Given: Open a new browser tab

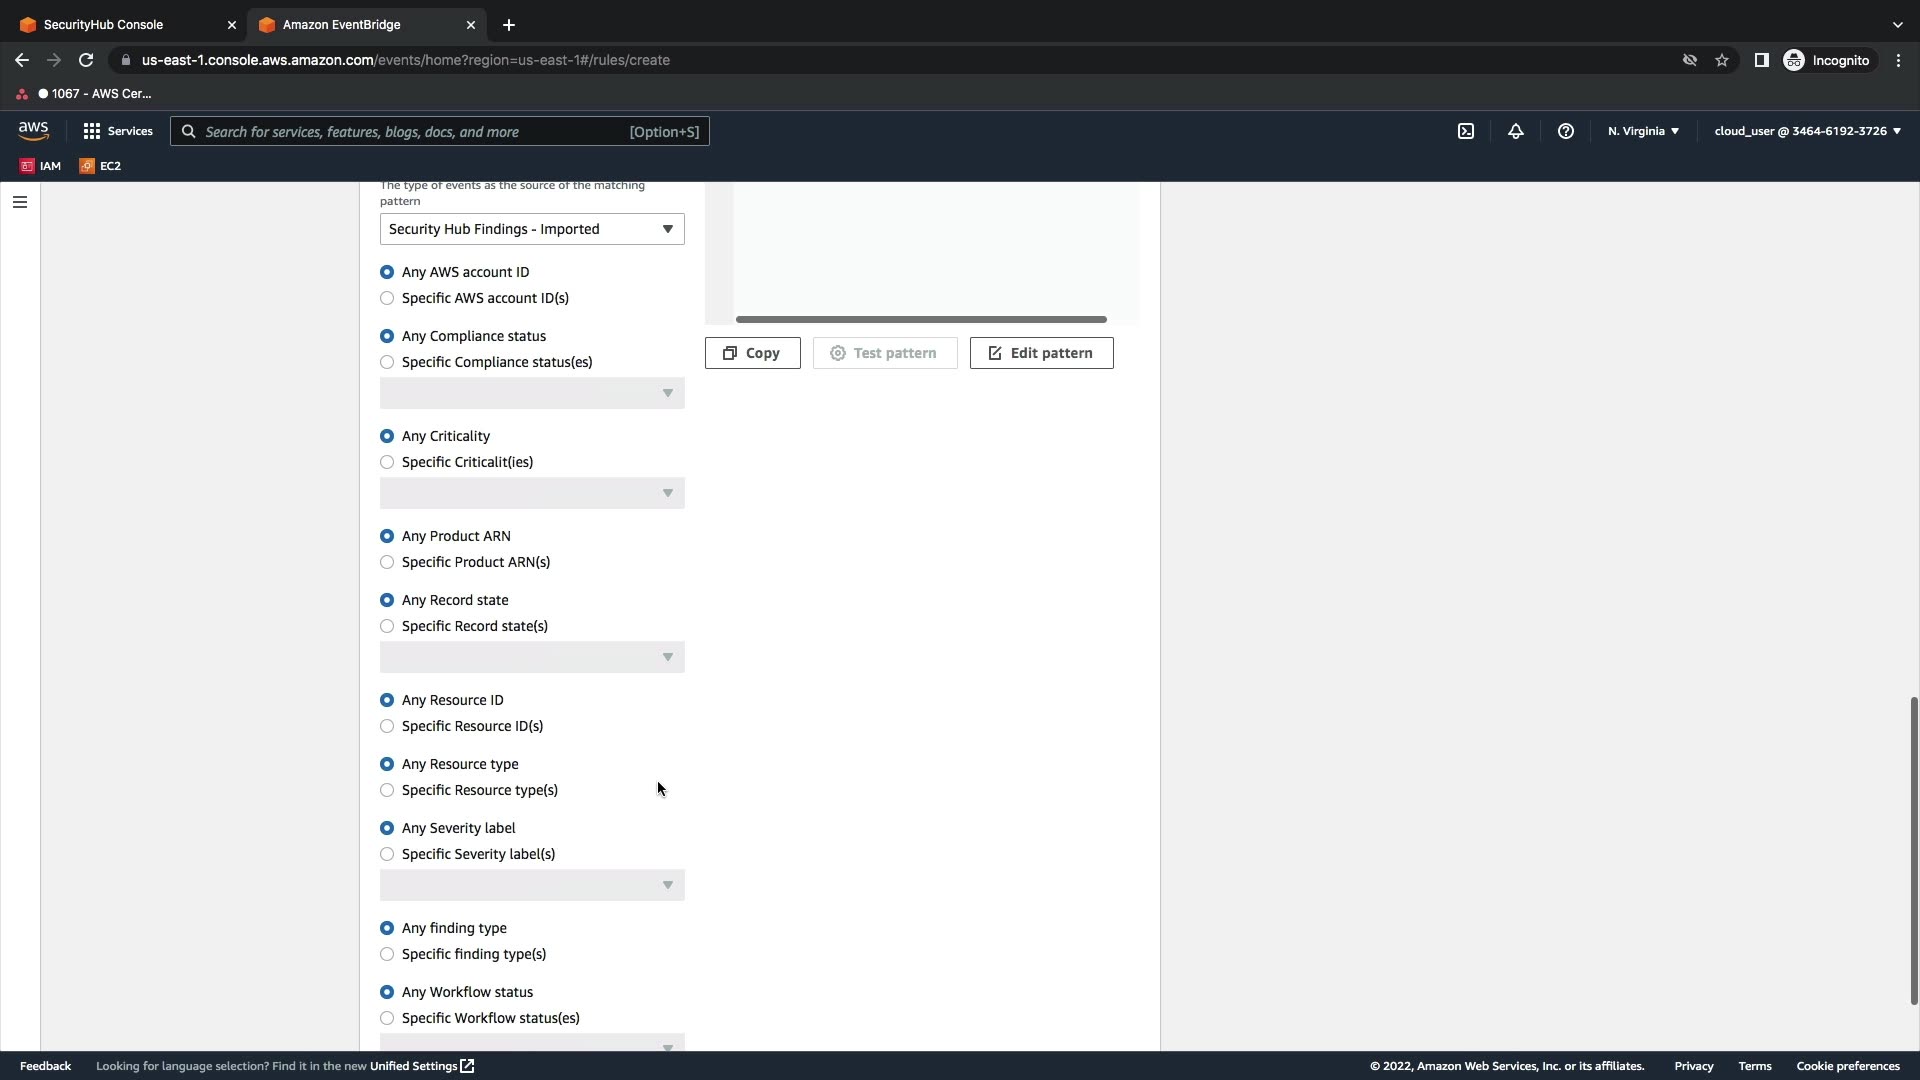Looking at the screenshot, I should (x=509, y=25).
